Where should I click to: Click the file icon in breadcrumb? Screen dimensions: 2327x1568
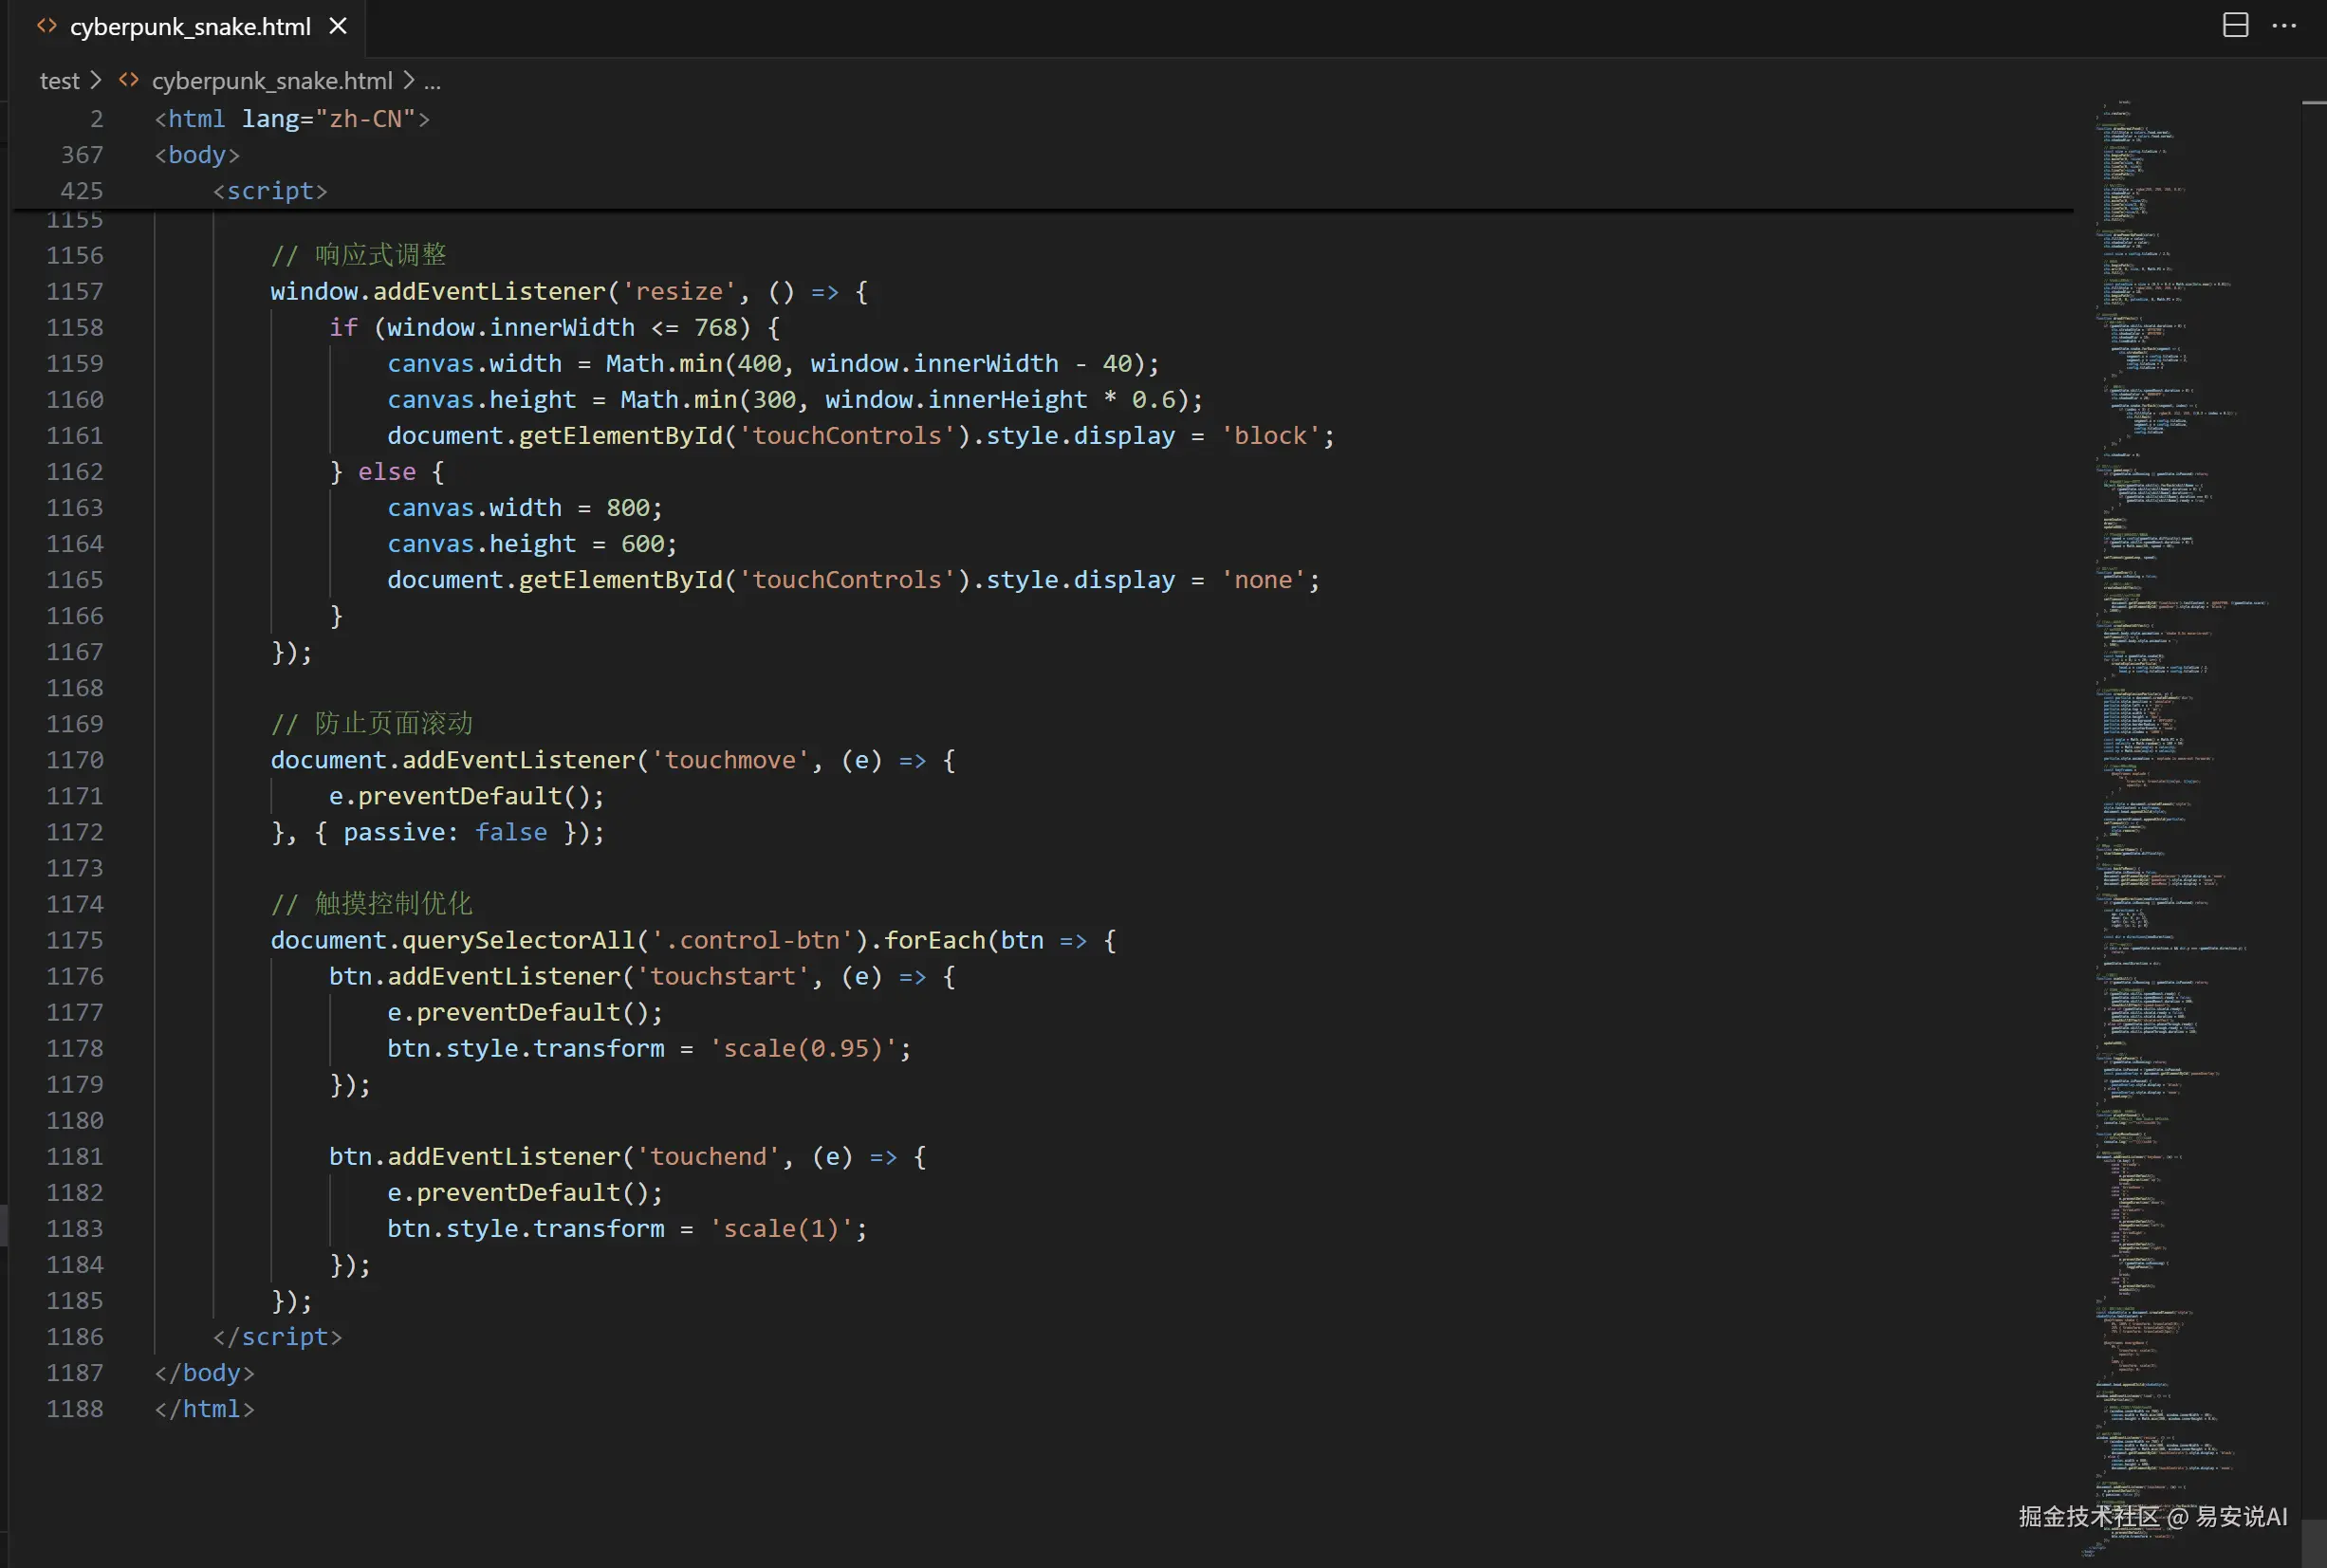tap(129, 80)
